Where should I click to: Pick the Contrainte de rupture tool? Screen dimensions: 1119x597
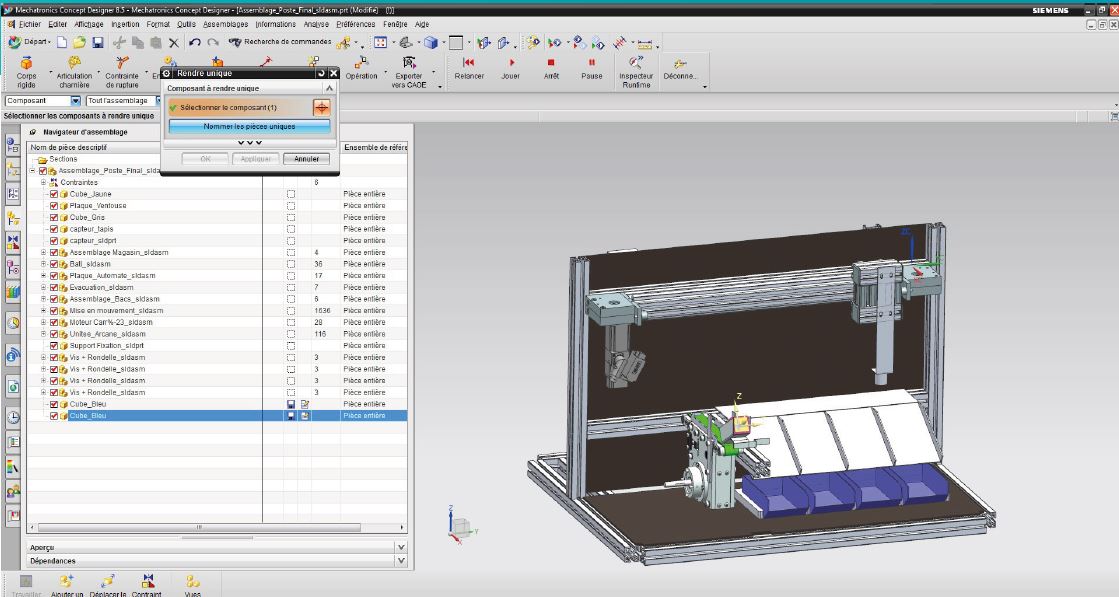pos(122,72)
